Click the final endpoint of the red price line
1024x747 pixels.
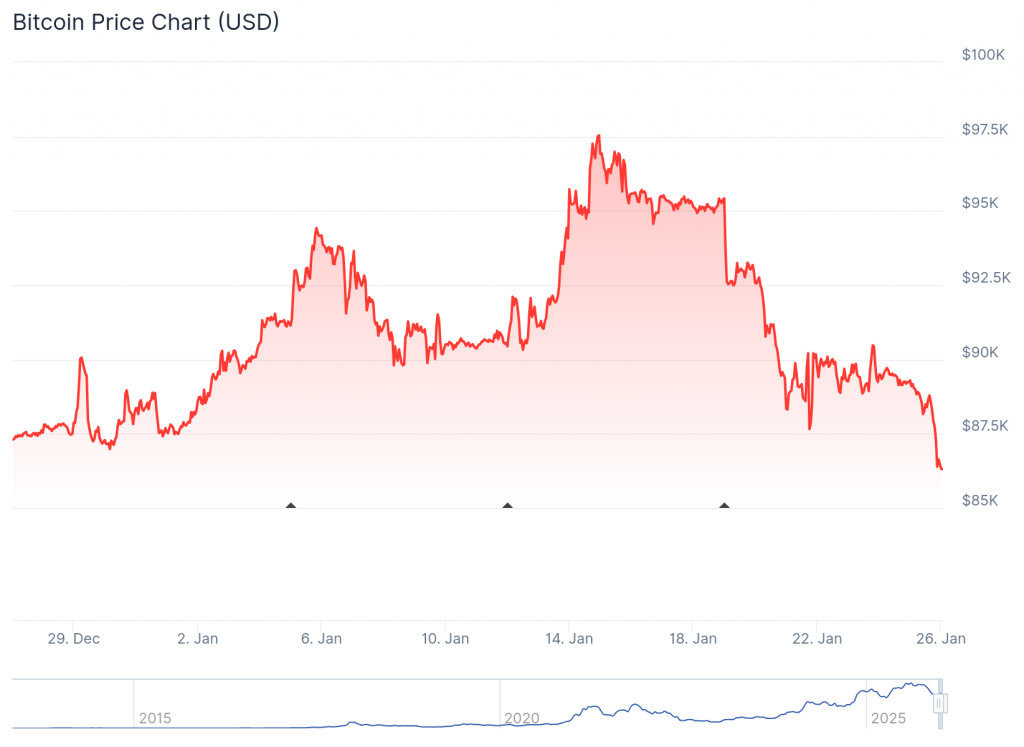tap(941, 468)
